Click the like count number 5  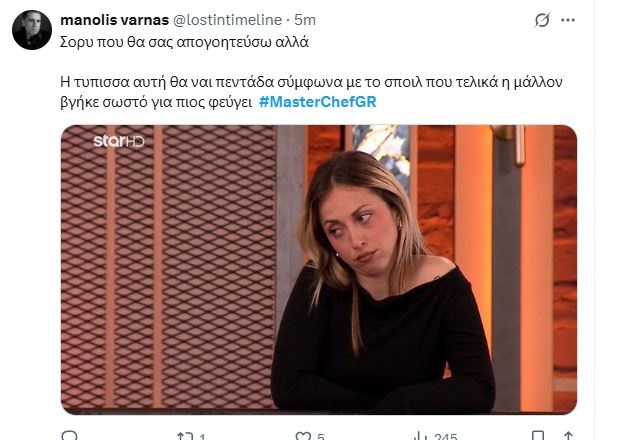click(320, 437)
